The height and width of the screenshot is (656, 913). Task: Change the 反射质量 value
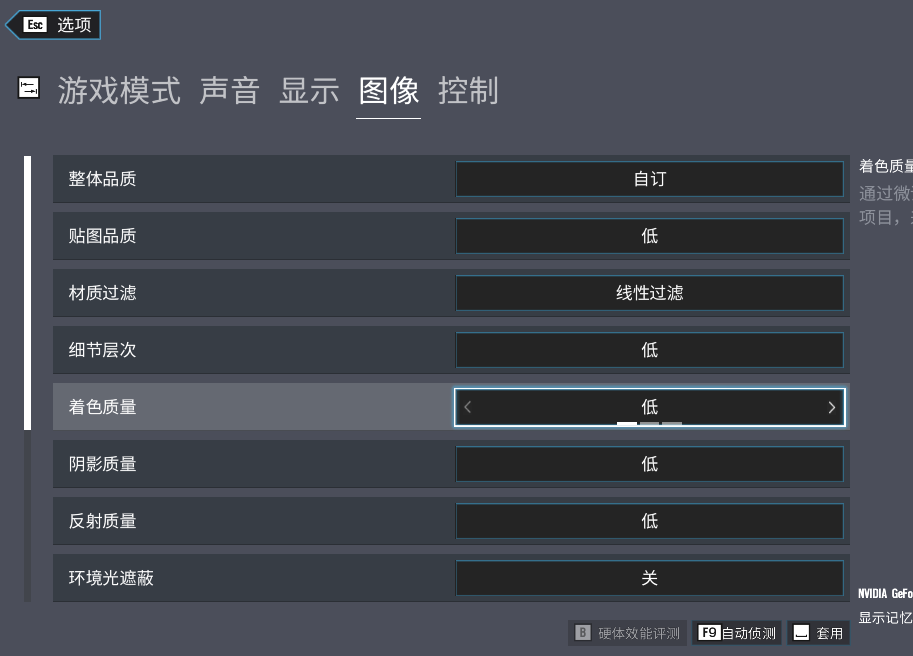click(649, 521)
